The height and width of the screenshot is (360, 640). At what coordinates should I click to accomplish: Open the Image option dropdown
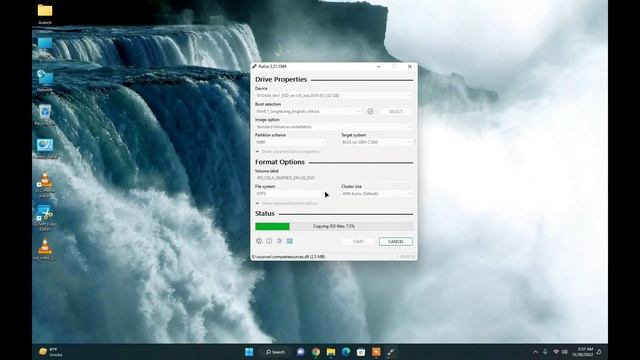(x=334, y=127)
